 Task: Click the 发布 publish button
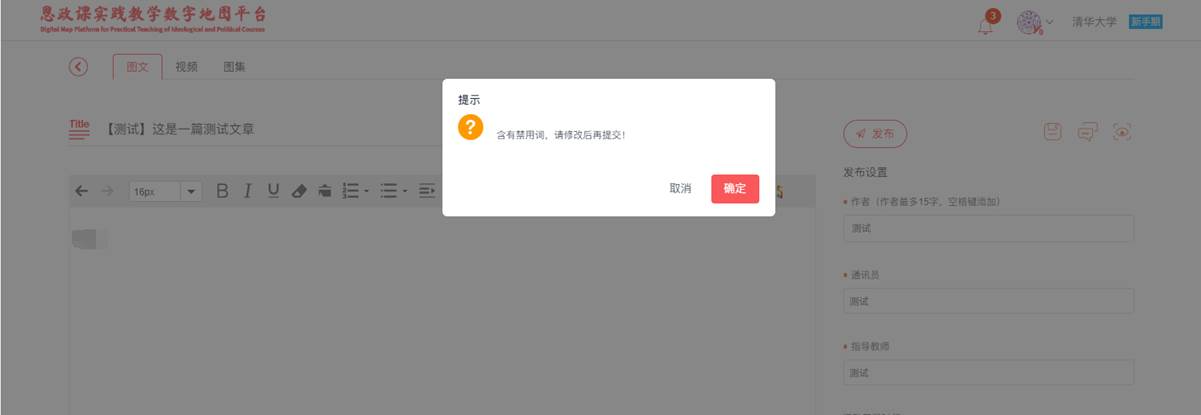click(x=875, y=133)
